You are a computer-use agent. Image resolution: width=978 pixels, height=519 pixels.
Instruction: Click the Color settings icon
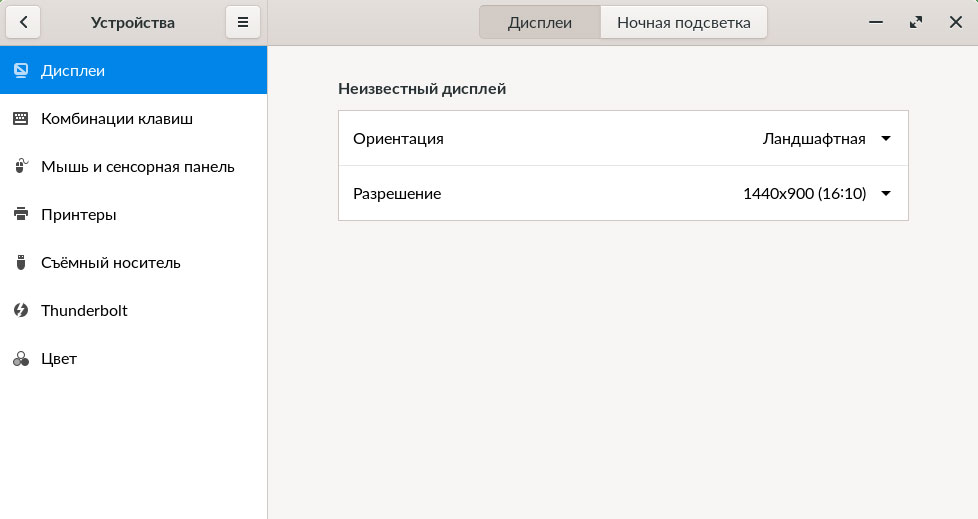click(x=20, y=358)
